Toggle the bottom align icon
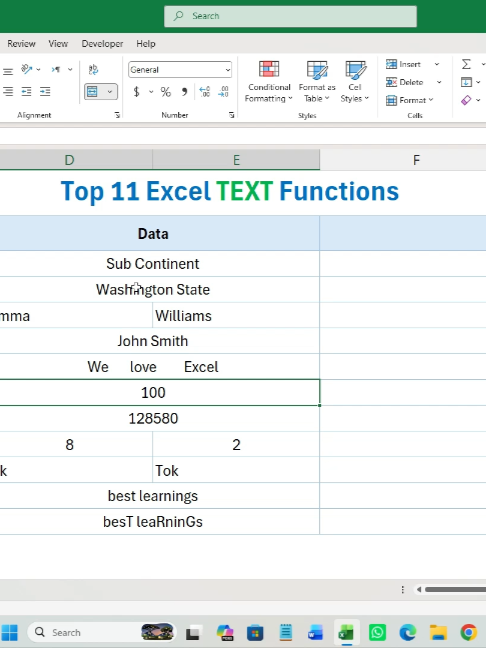This screenshot has height=648, width=486. 7,71
